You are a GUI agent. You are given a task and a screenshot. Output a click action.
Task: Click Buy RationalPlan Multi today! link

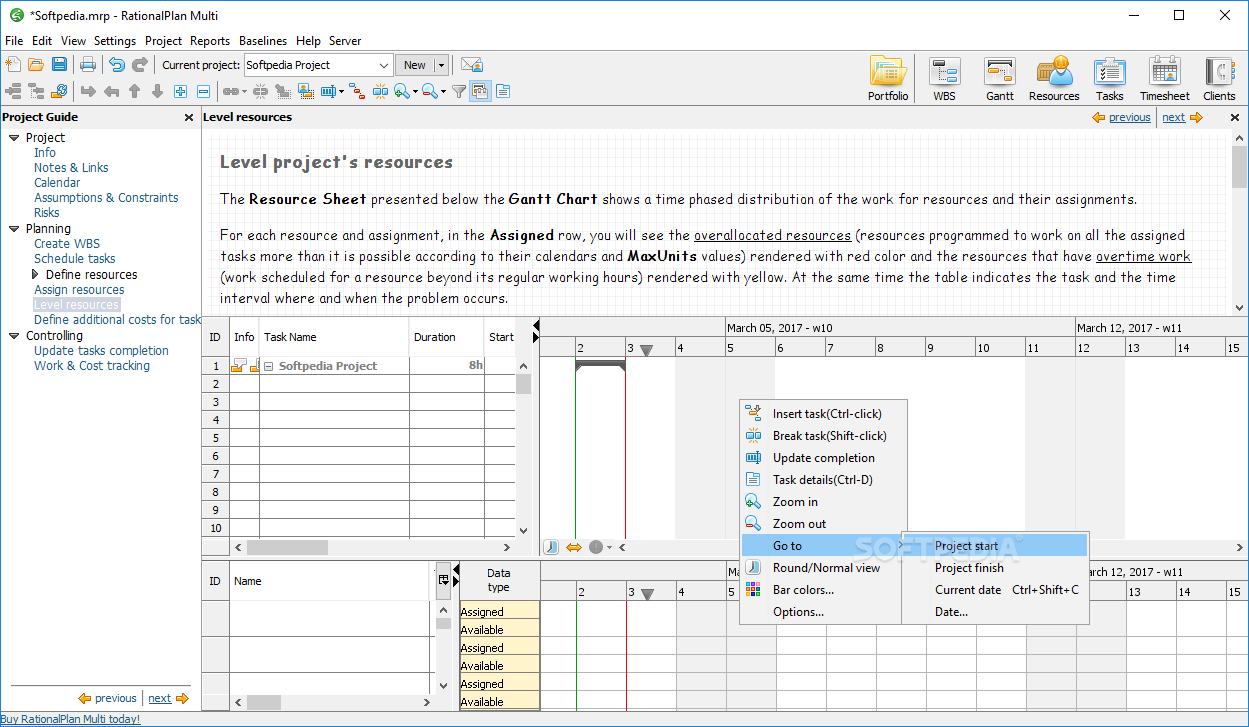click(71, 719)
